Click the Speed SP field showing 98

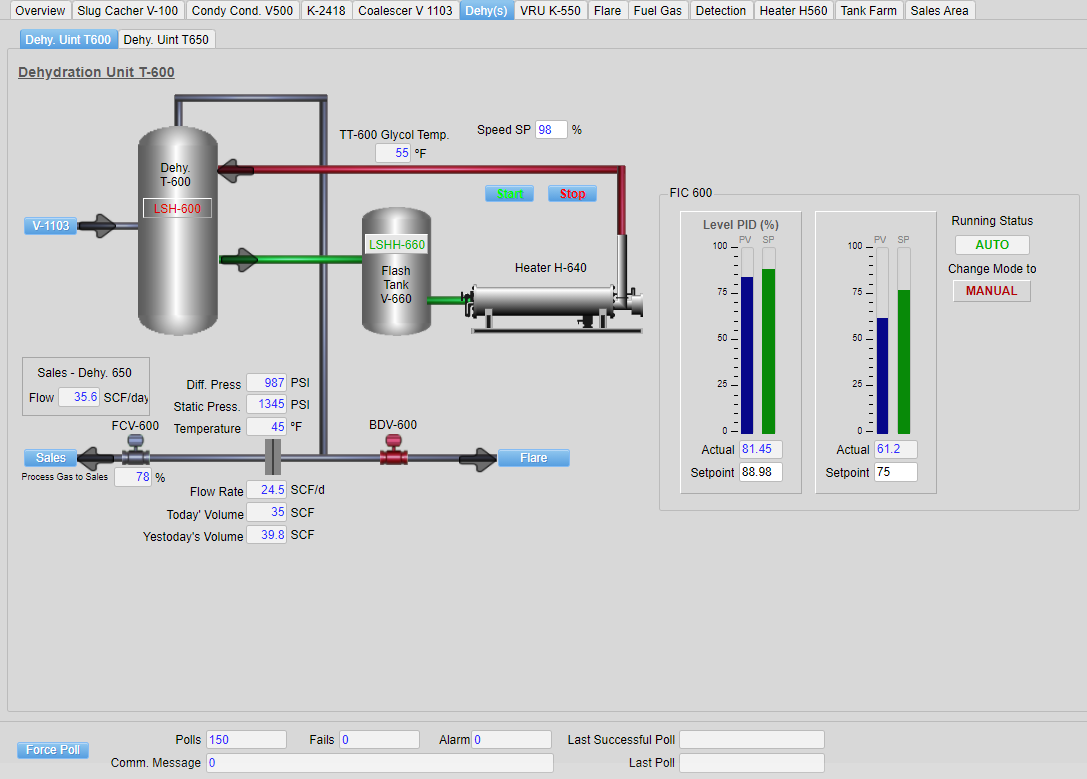coord(551,130)
